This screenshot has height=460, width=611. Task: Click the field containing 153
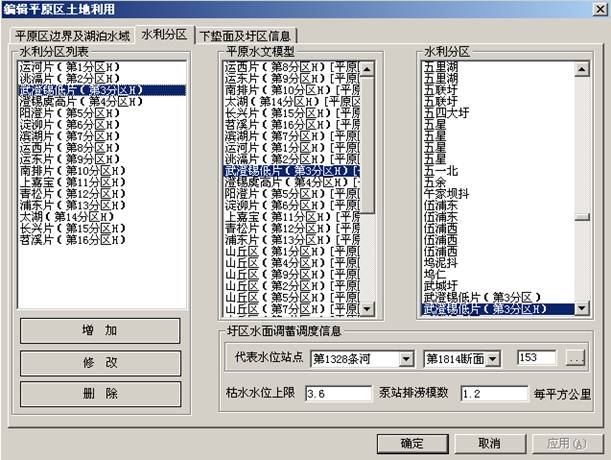coord(538,359)
